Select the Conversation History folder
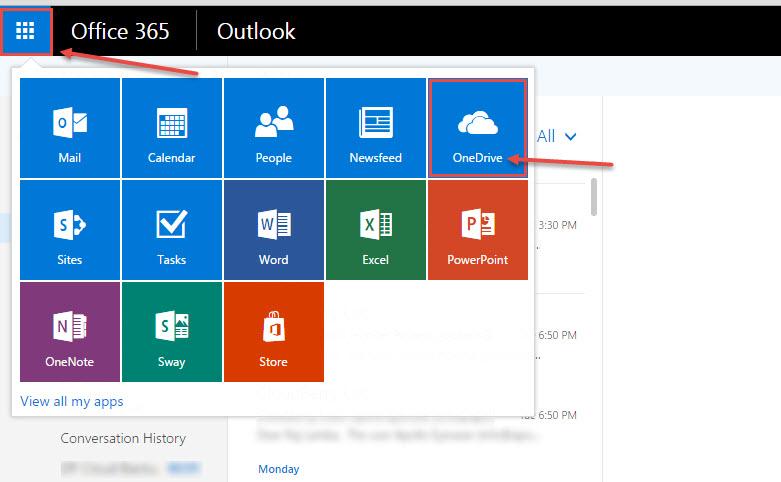The width and height of the screenshot is (781, 482). [123, 438]
